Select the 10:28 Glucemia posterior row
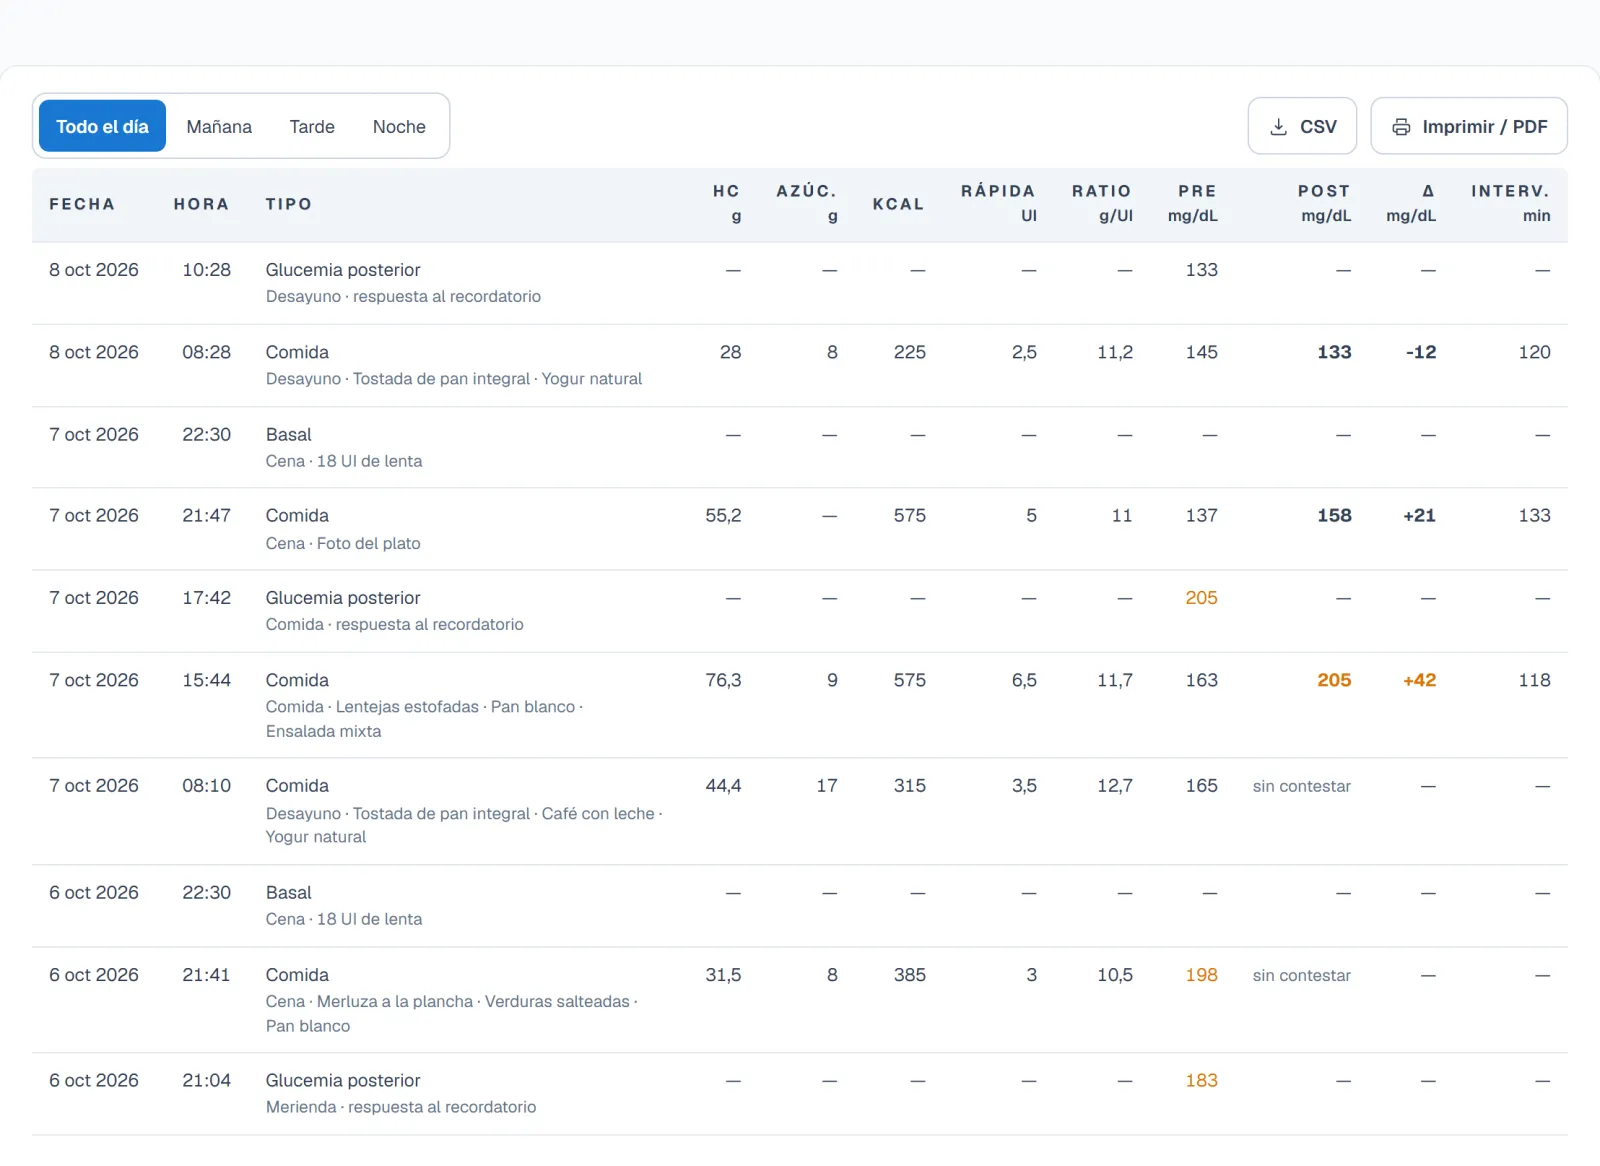1600x1166 pixels. pyautogui.click(x=800, y=283)
